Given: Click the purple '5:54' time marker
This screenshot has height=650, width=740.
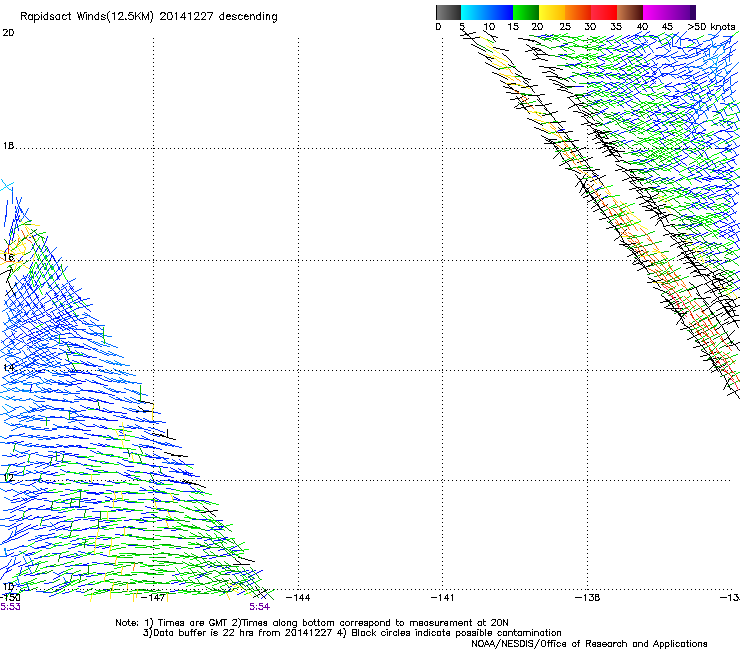Looking at the screenshot, I should coord(260,607).
